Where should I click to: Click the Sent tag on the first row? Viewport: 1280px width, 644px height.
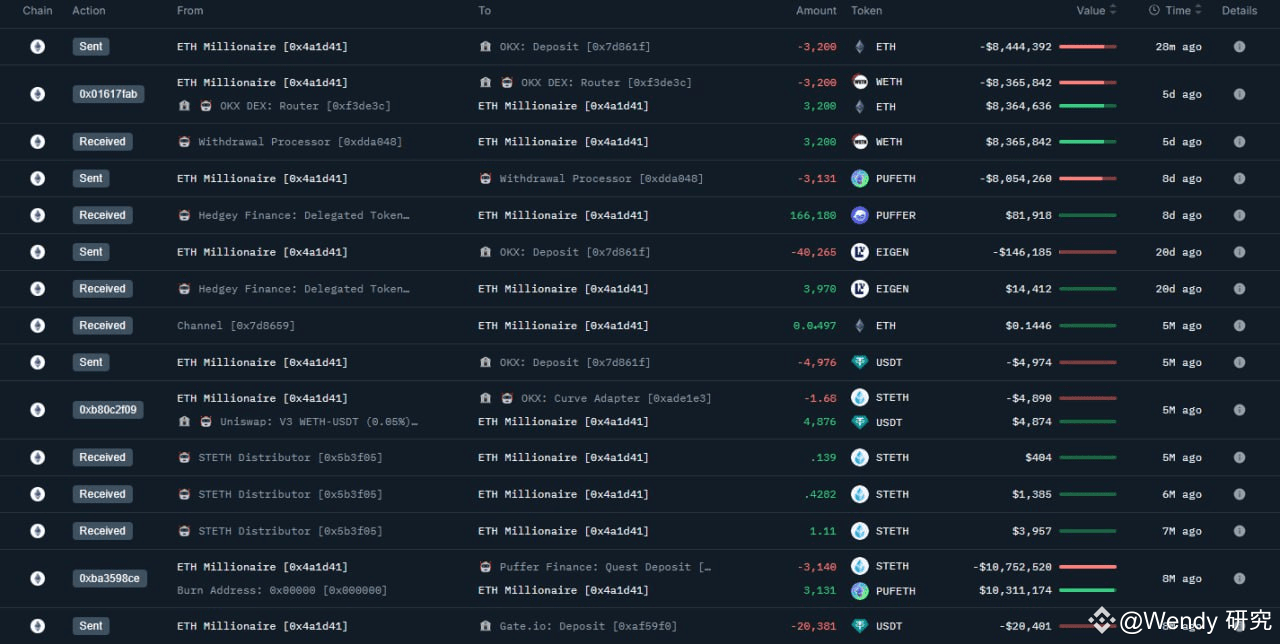click(90, 46)
